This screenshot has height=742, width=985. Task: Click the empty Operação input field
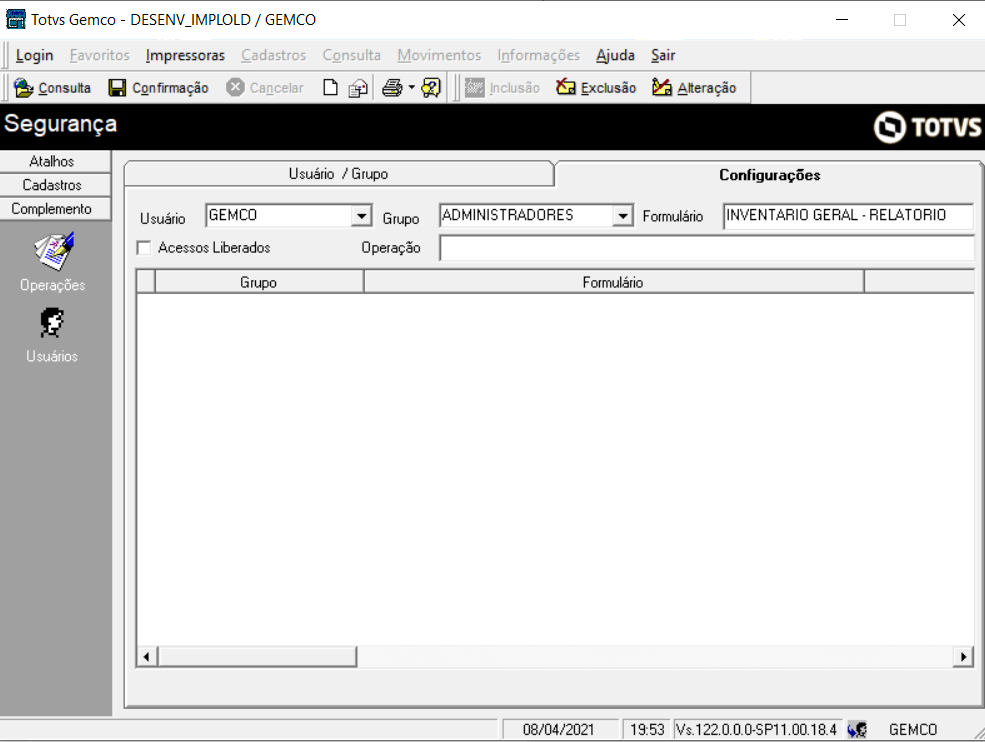click(x=707, y=248)
